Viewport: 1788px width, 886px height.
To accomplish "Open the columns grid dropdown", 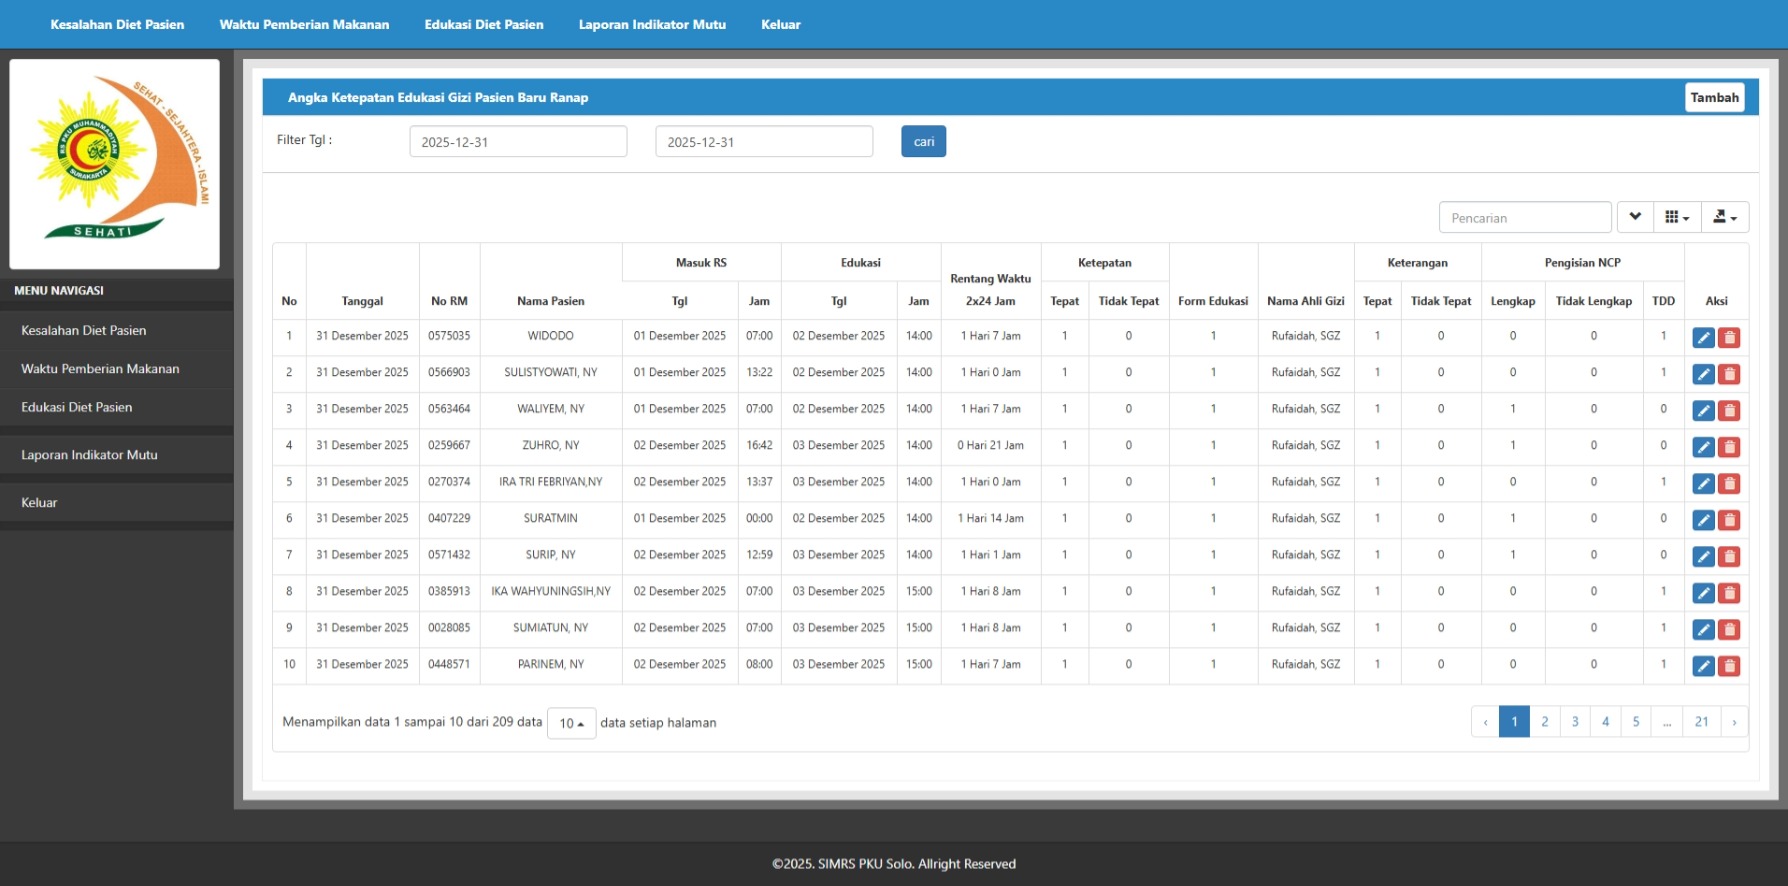I will coord(1676,217).
